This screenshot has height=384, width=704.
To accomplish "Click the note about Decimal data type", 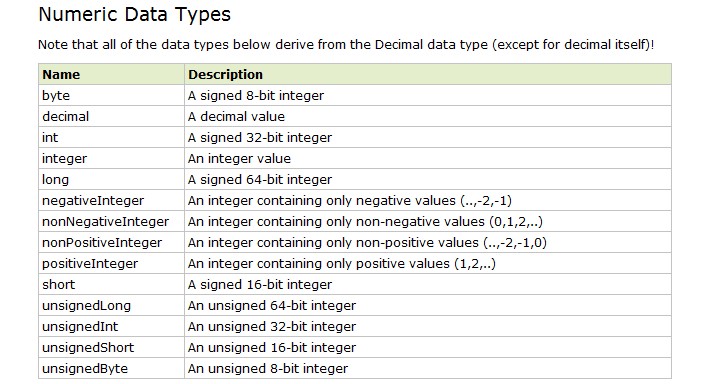I will pos(346,45).
